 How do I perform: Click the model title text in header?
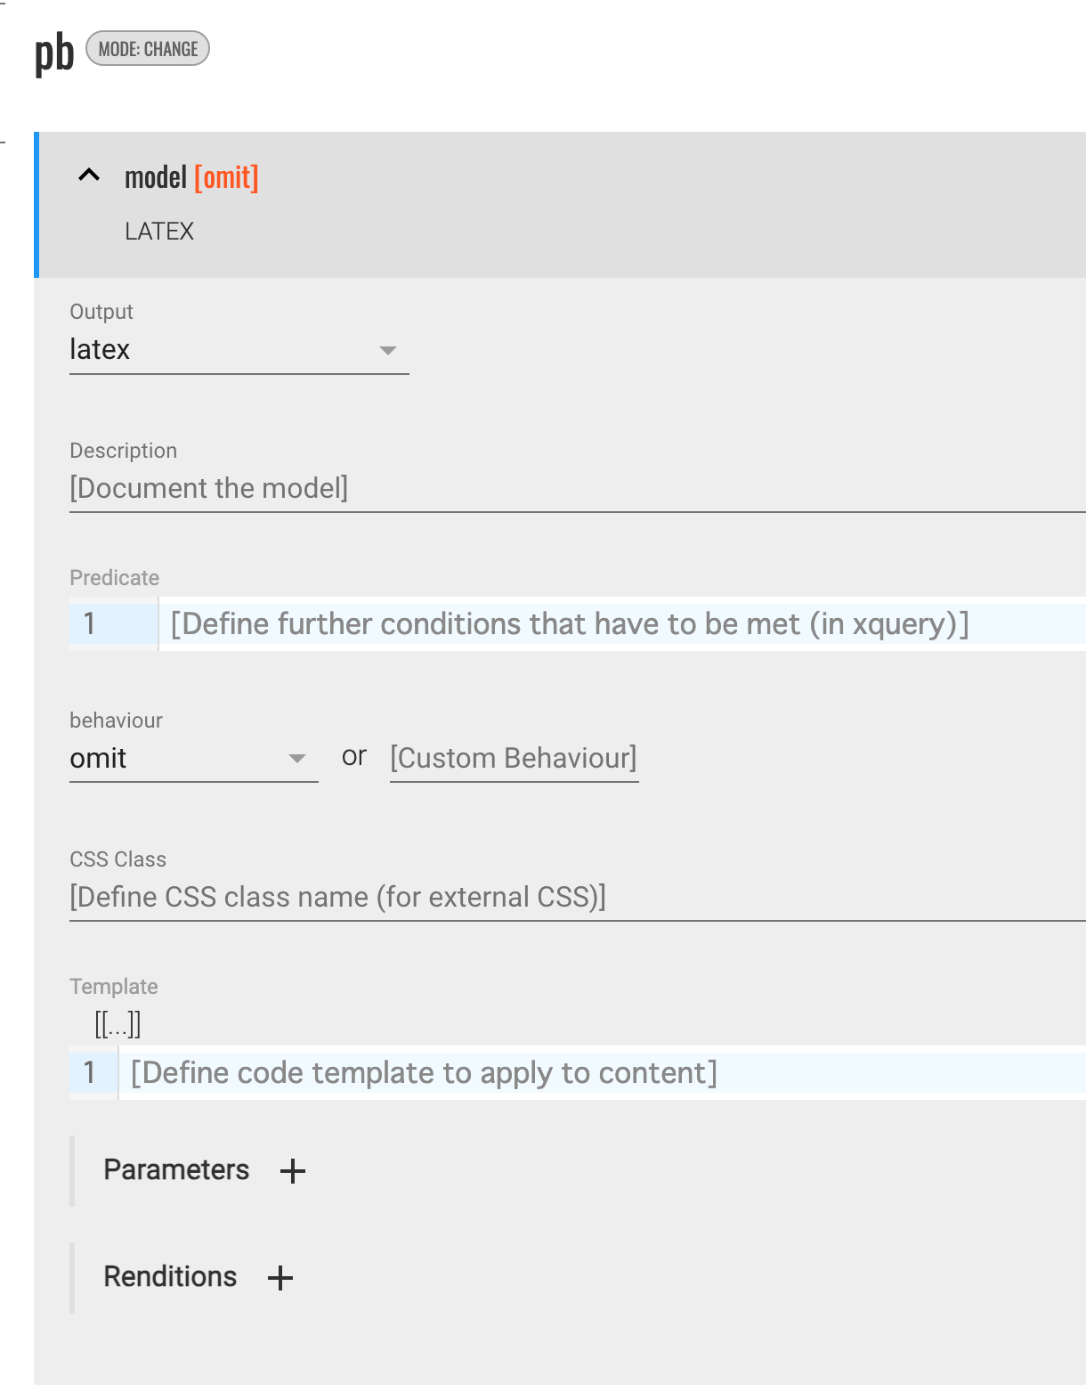[155, 178]
